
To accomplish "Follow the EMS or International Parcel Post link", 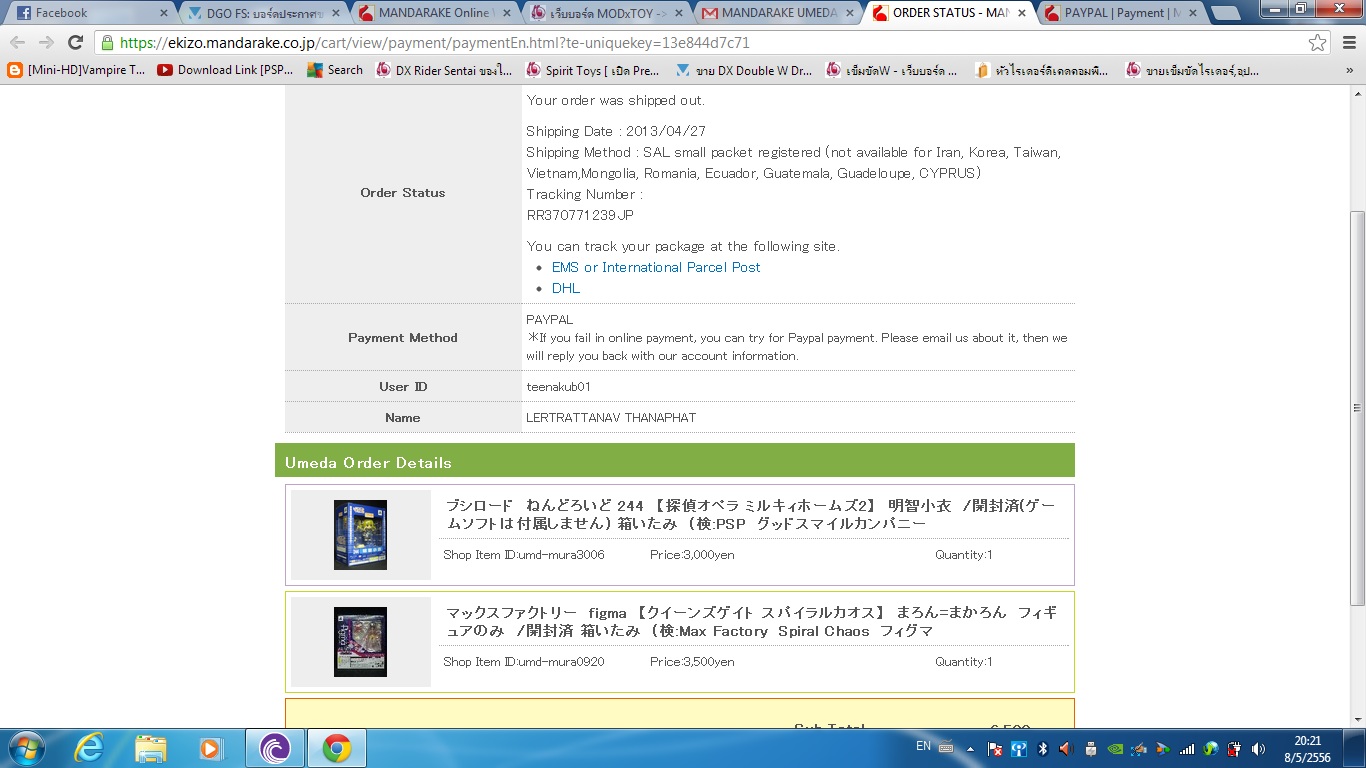I will [656, 267].
